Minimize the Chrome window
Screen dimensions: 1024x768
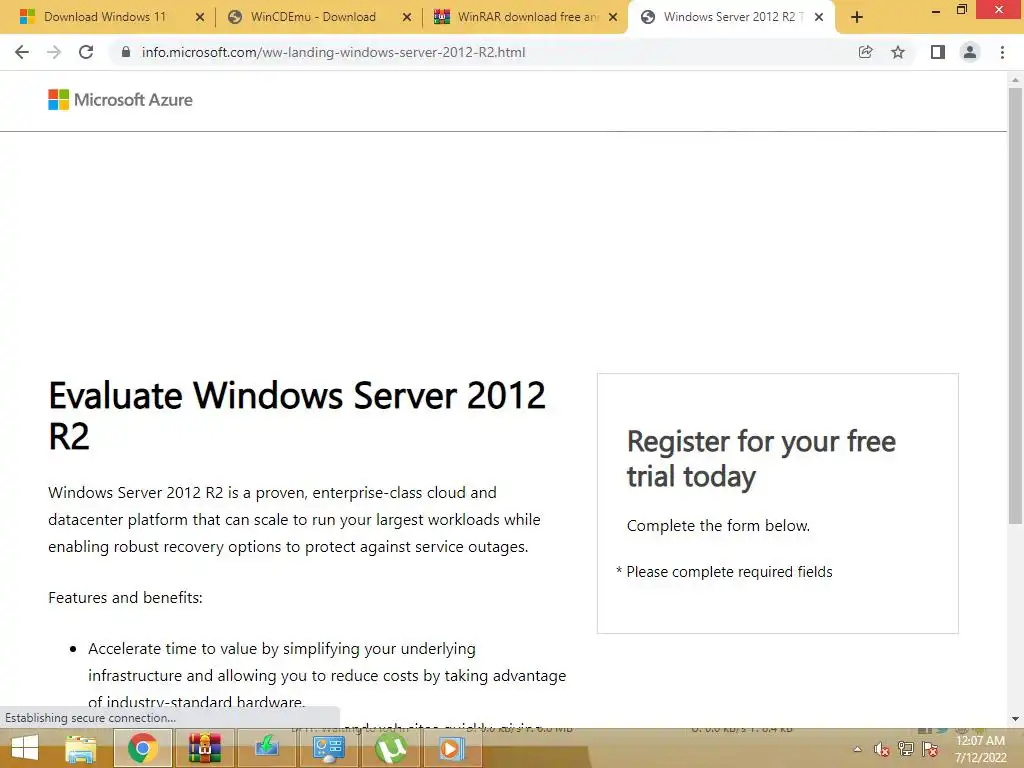pos(936,10)
